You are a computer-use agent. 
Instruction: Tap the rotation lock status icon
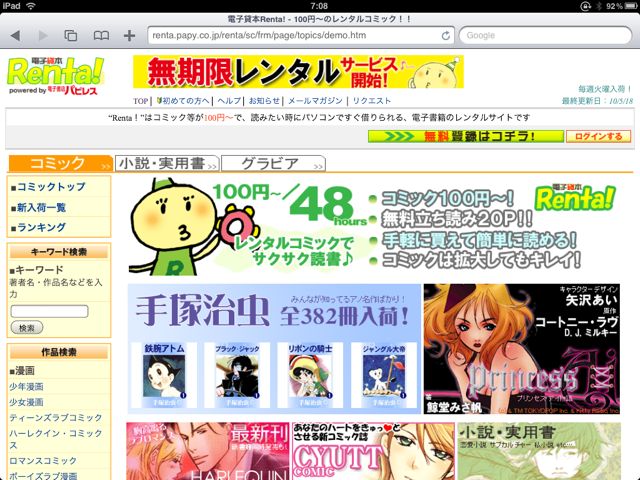[x=586, y=6]
